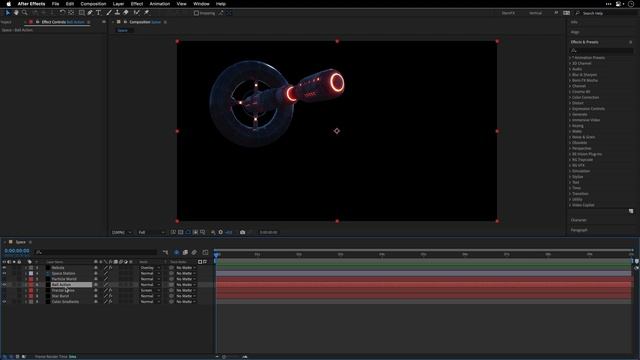Toggle visibility of Space Station layer

tap(4, 273)
